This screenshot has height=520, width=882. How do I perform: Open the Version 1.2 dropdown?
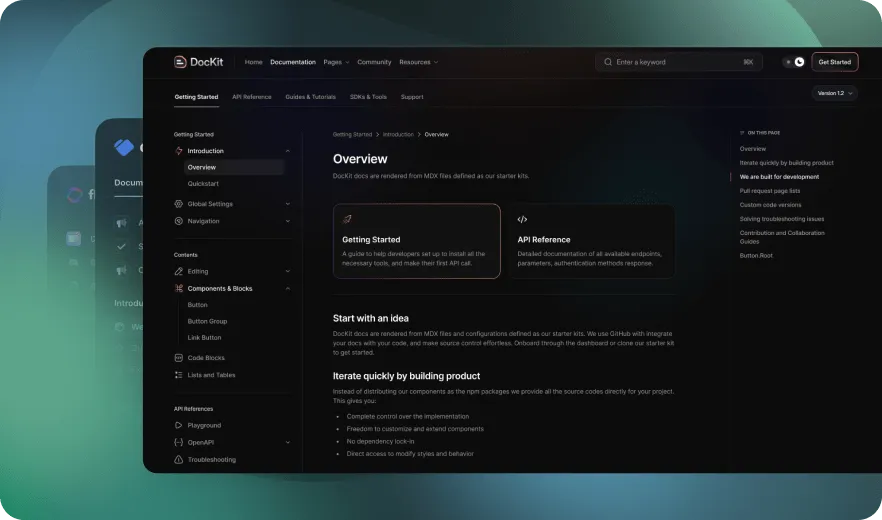click(834, 93)
